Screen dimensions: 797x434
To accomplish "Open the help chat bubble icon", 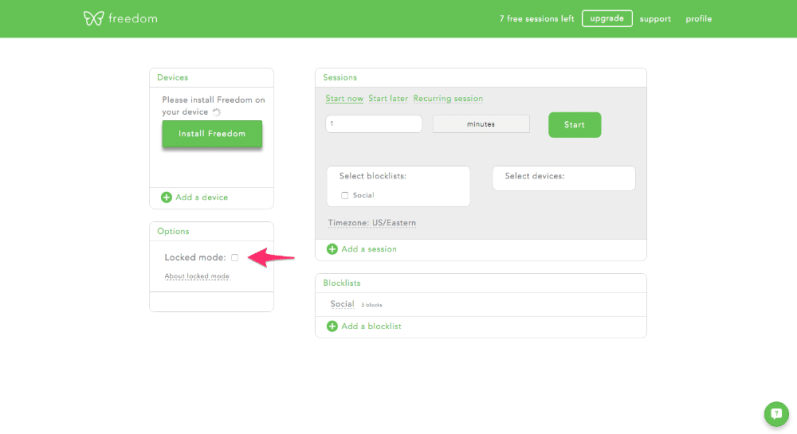I will point(776,414).
